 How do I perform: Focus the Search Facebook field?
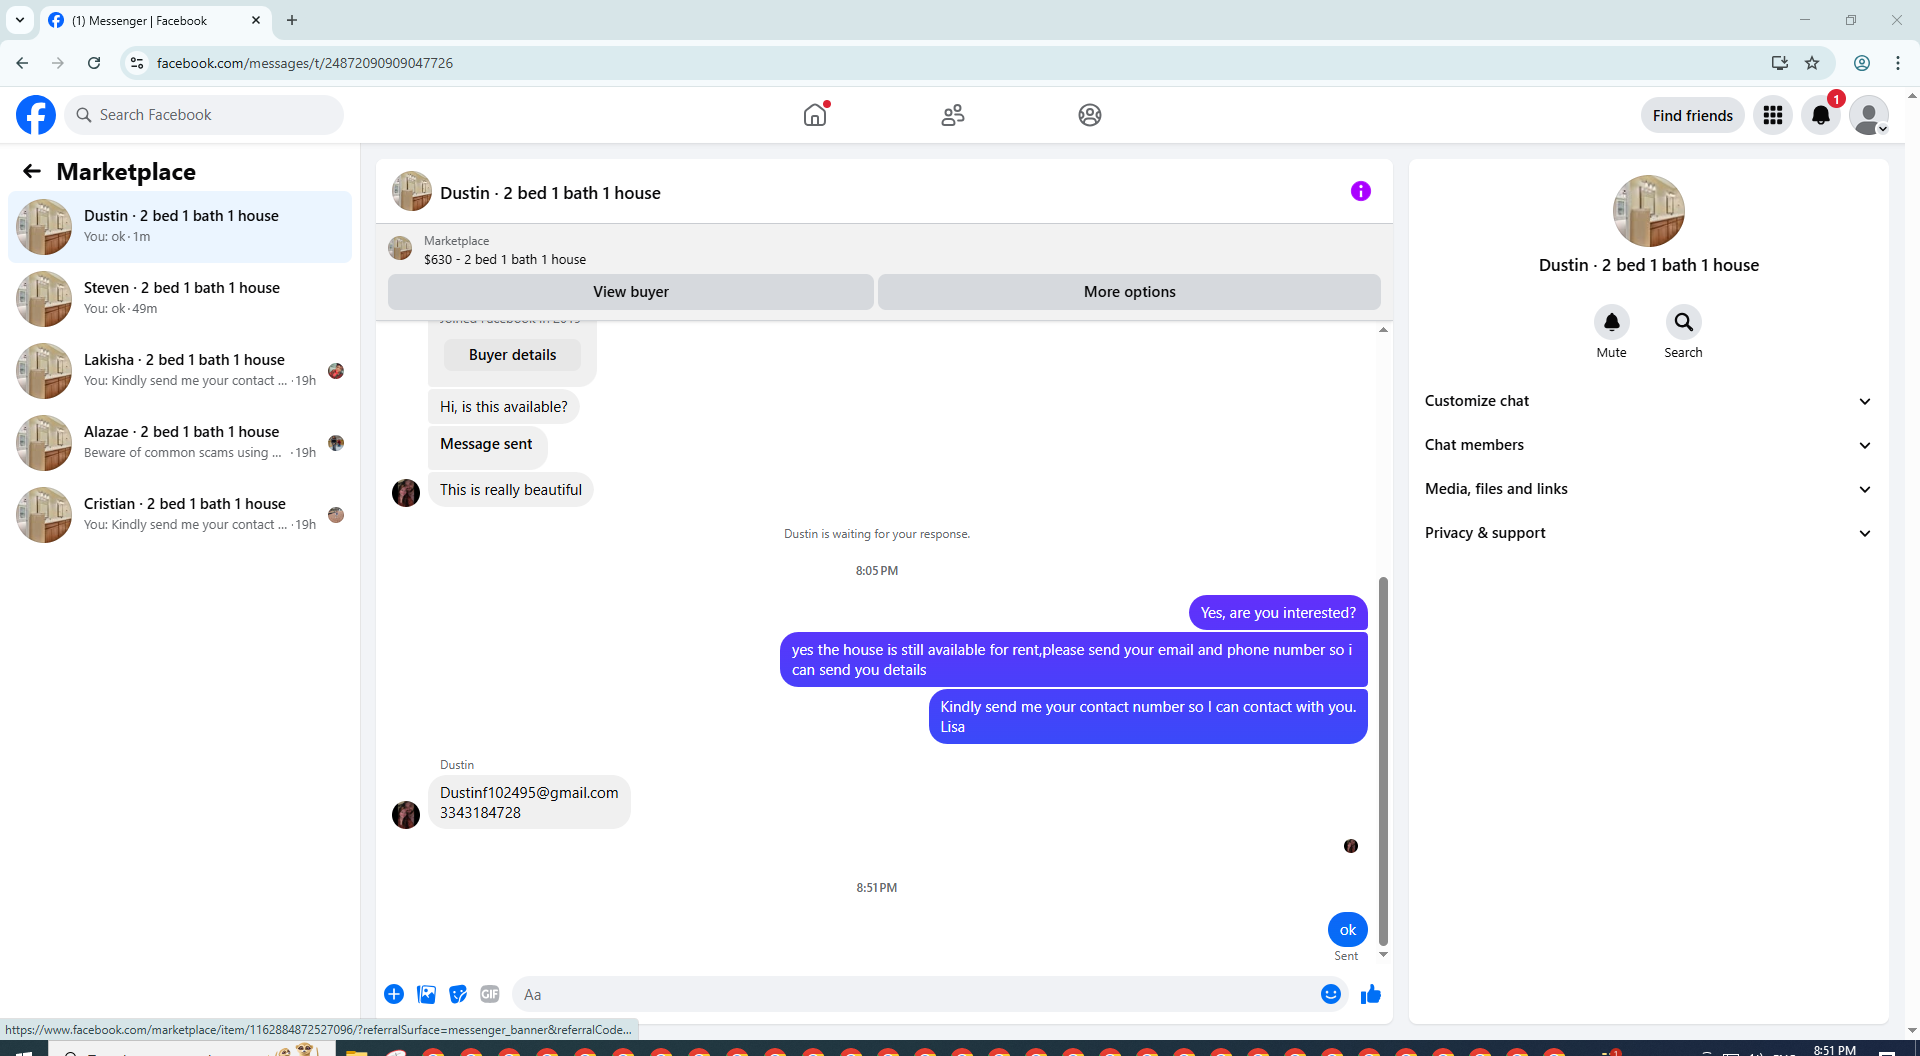coord(204,115)
